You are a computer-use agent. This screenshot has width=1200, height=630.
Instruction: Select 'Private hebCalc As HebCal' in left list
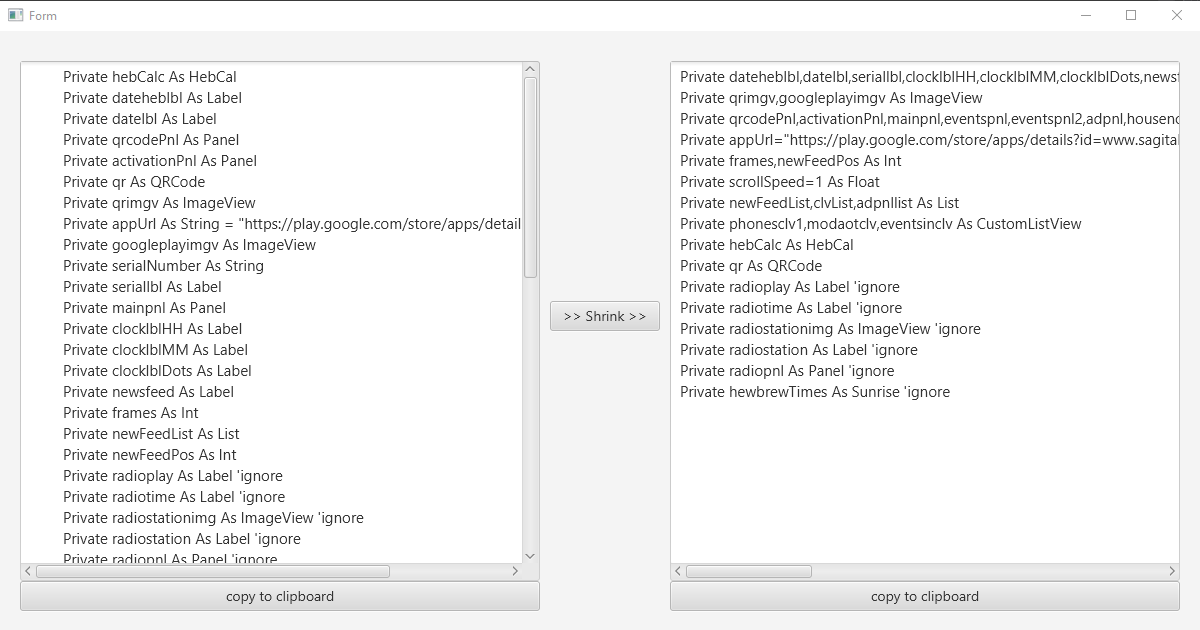point(150,77)
